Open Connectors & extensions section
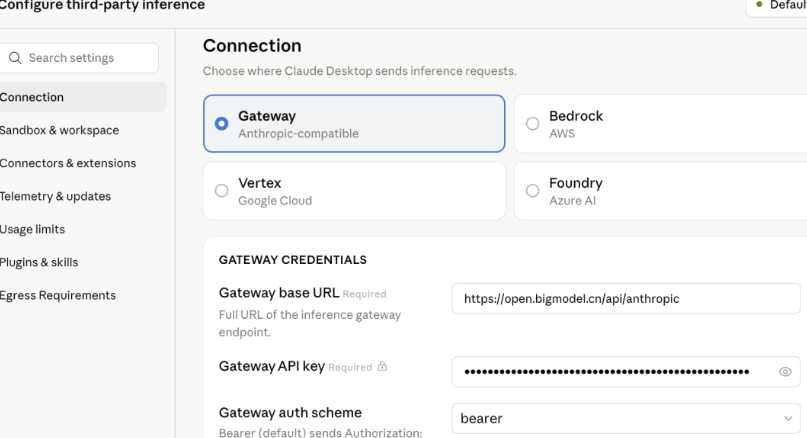Image resolution: width=807 pixels, height=438 pixels. tap(68, 163)
